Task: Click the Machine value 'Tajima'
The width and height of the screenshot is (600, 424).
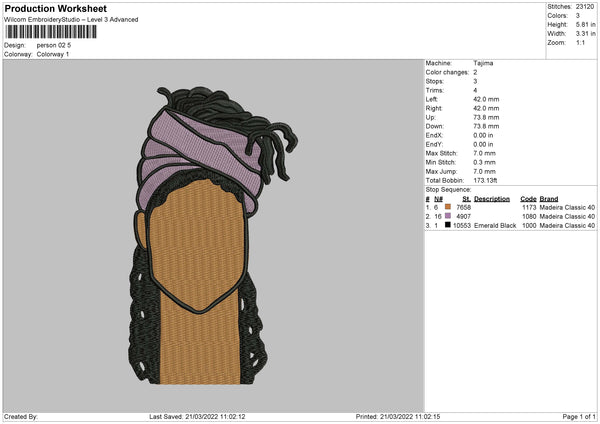Action: pyautogui.click(x=483, y=63)
